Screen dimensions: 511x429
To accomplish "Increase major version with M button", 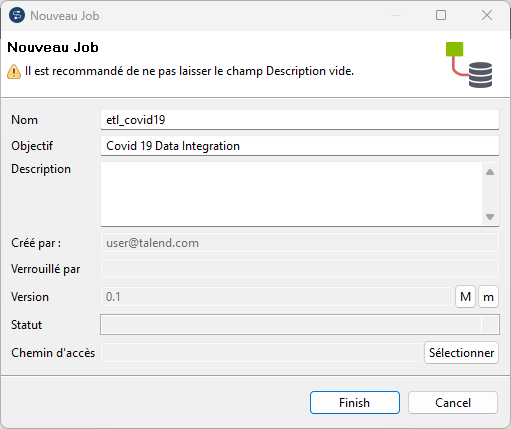I will [x=465, y=296].
